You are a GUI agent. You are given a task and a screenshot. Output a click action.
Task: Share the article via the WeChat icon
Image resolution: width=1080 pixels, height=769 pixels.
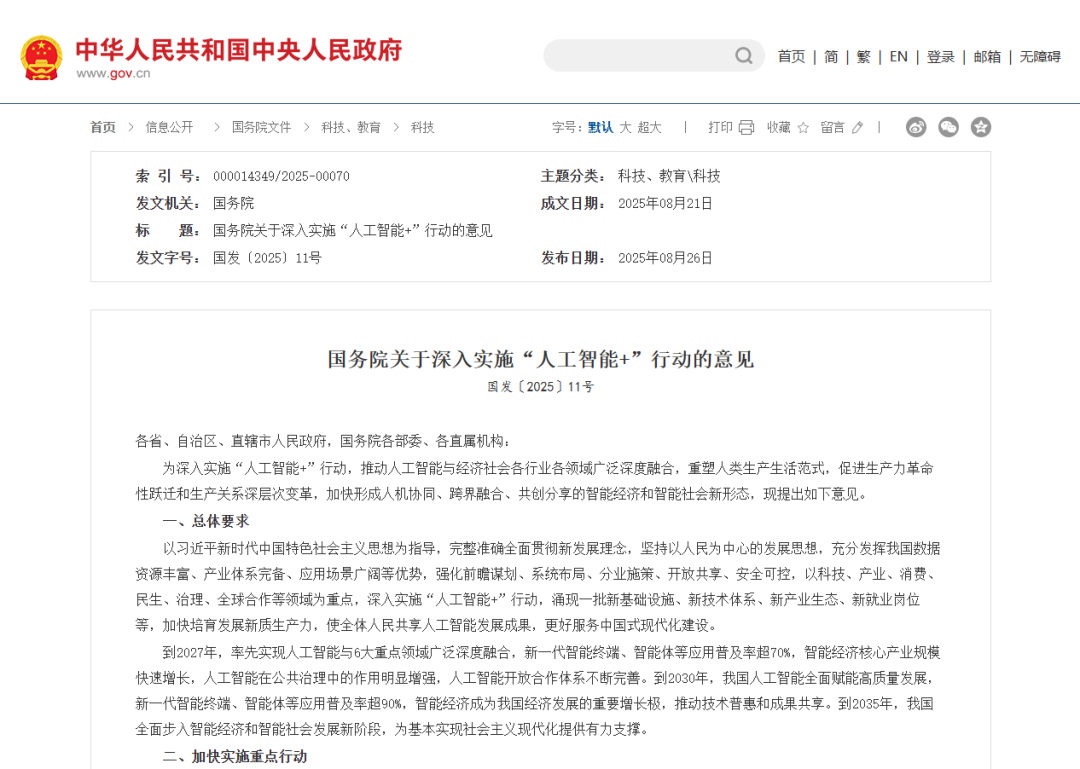[x=948, y=127]
